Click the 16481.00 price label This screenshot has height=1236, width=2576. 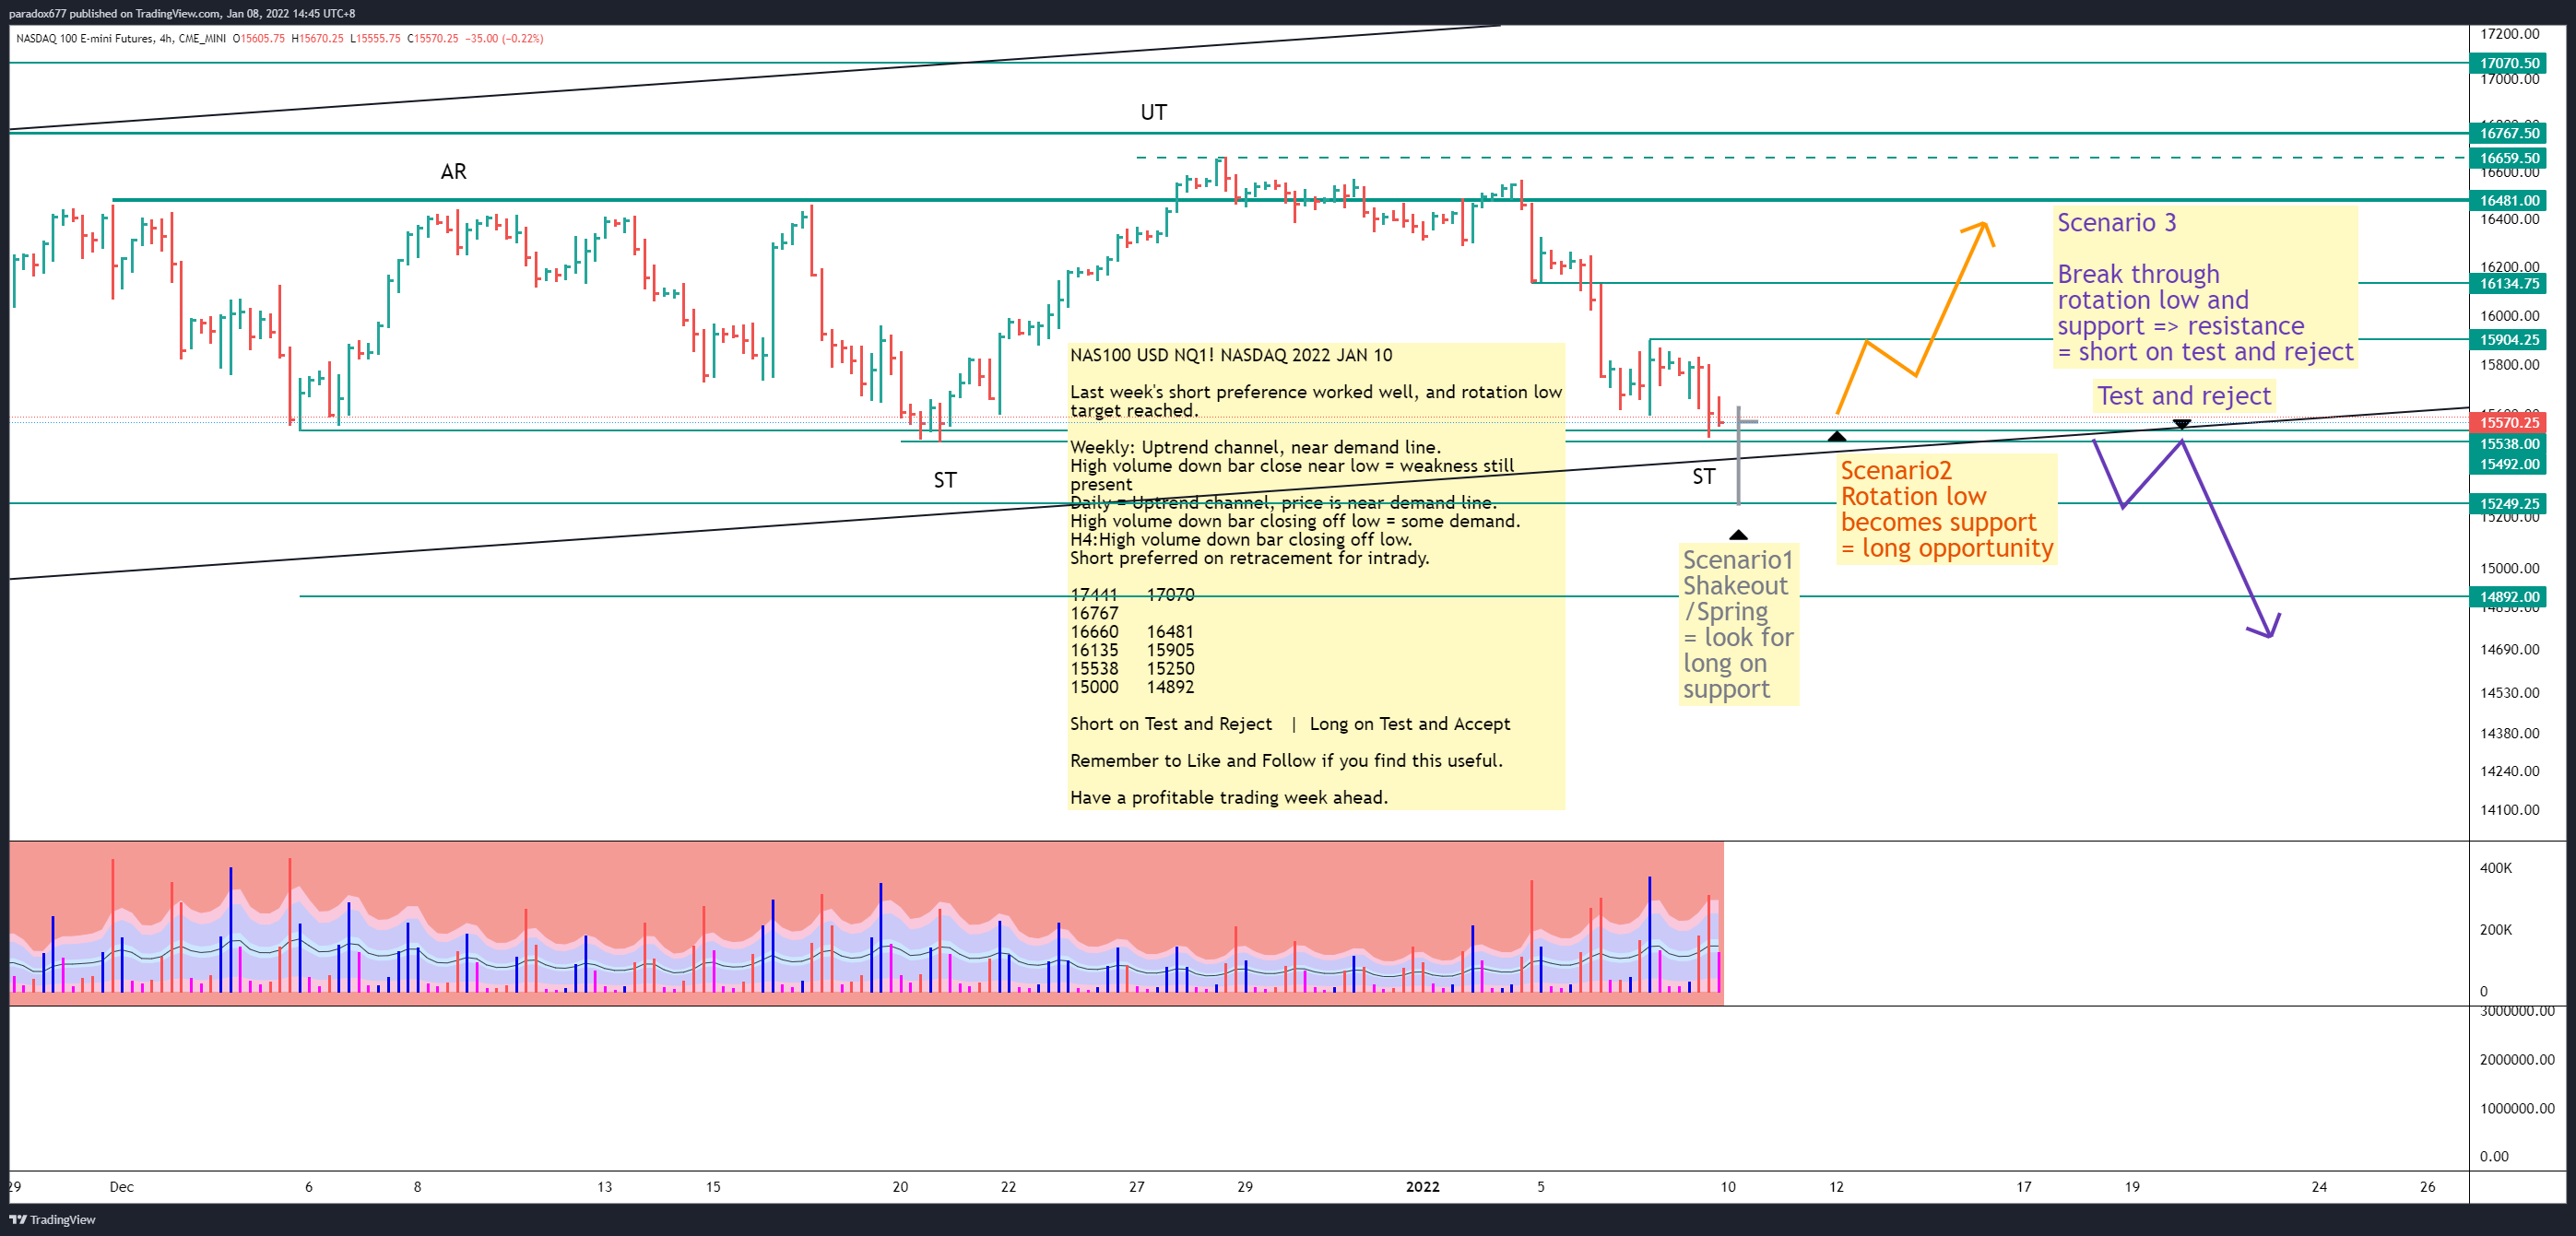2510,201
